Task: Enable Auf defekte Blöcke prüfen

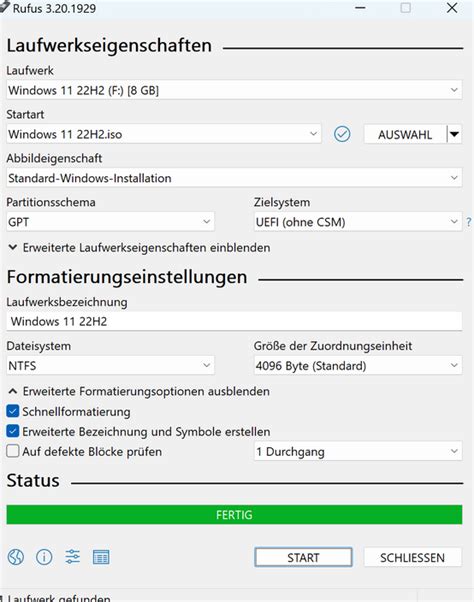Action: 13,451
